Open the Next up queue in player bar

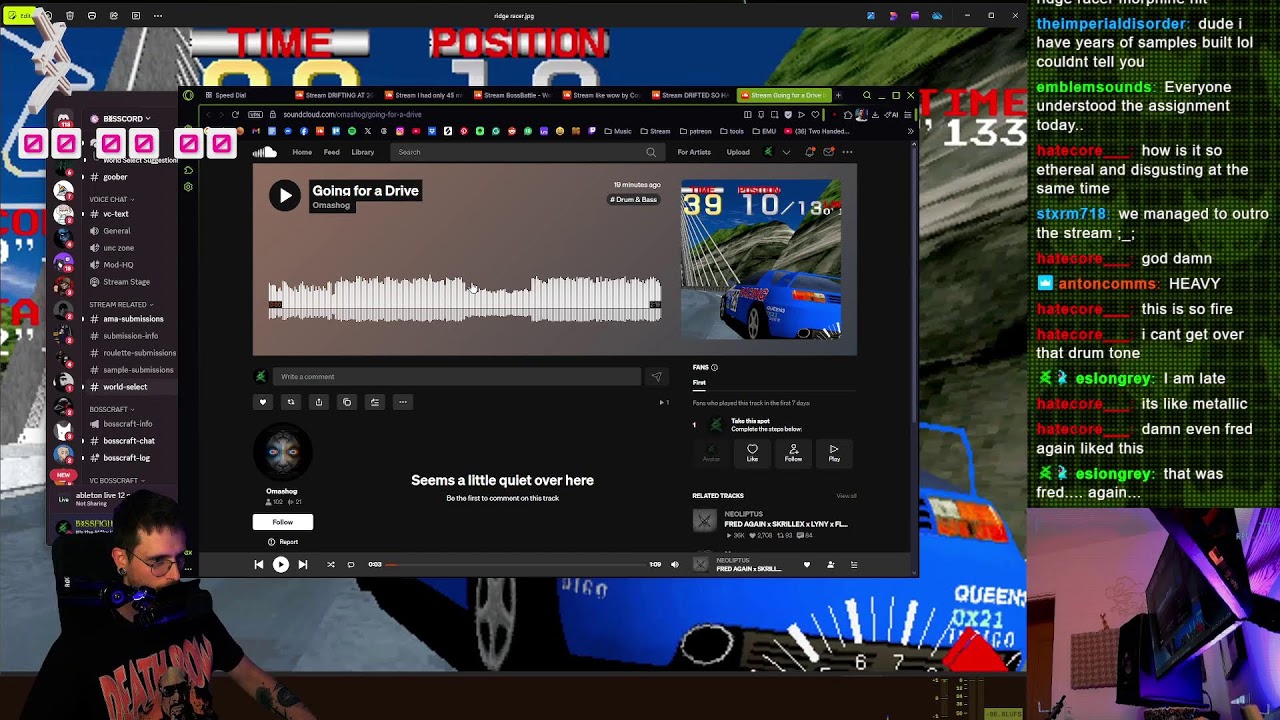854,565
